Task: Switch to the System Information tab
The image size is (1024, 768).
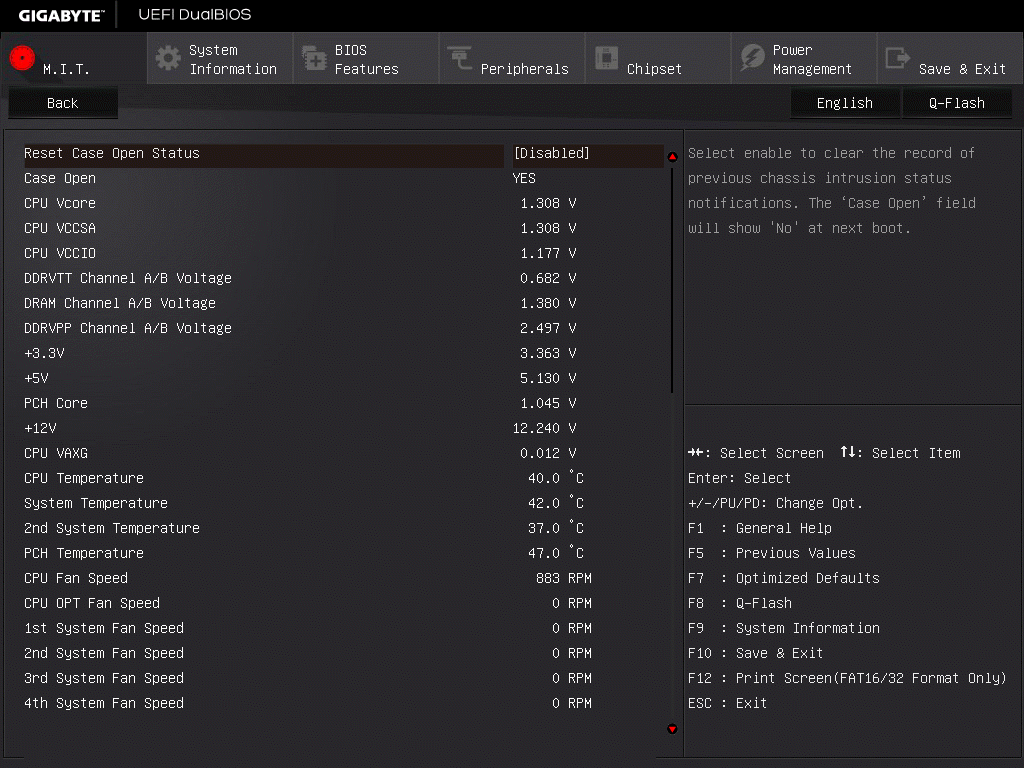Action: click(220, 59)
